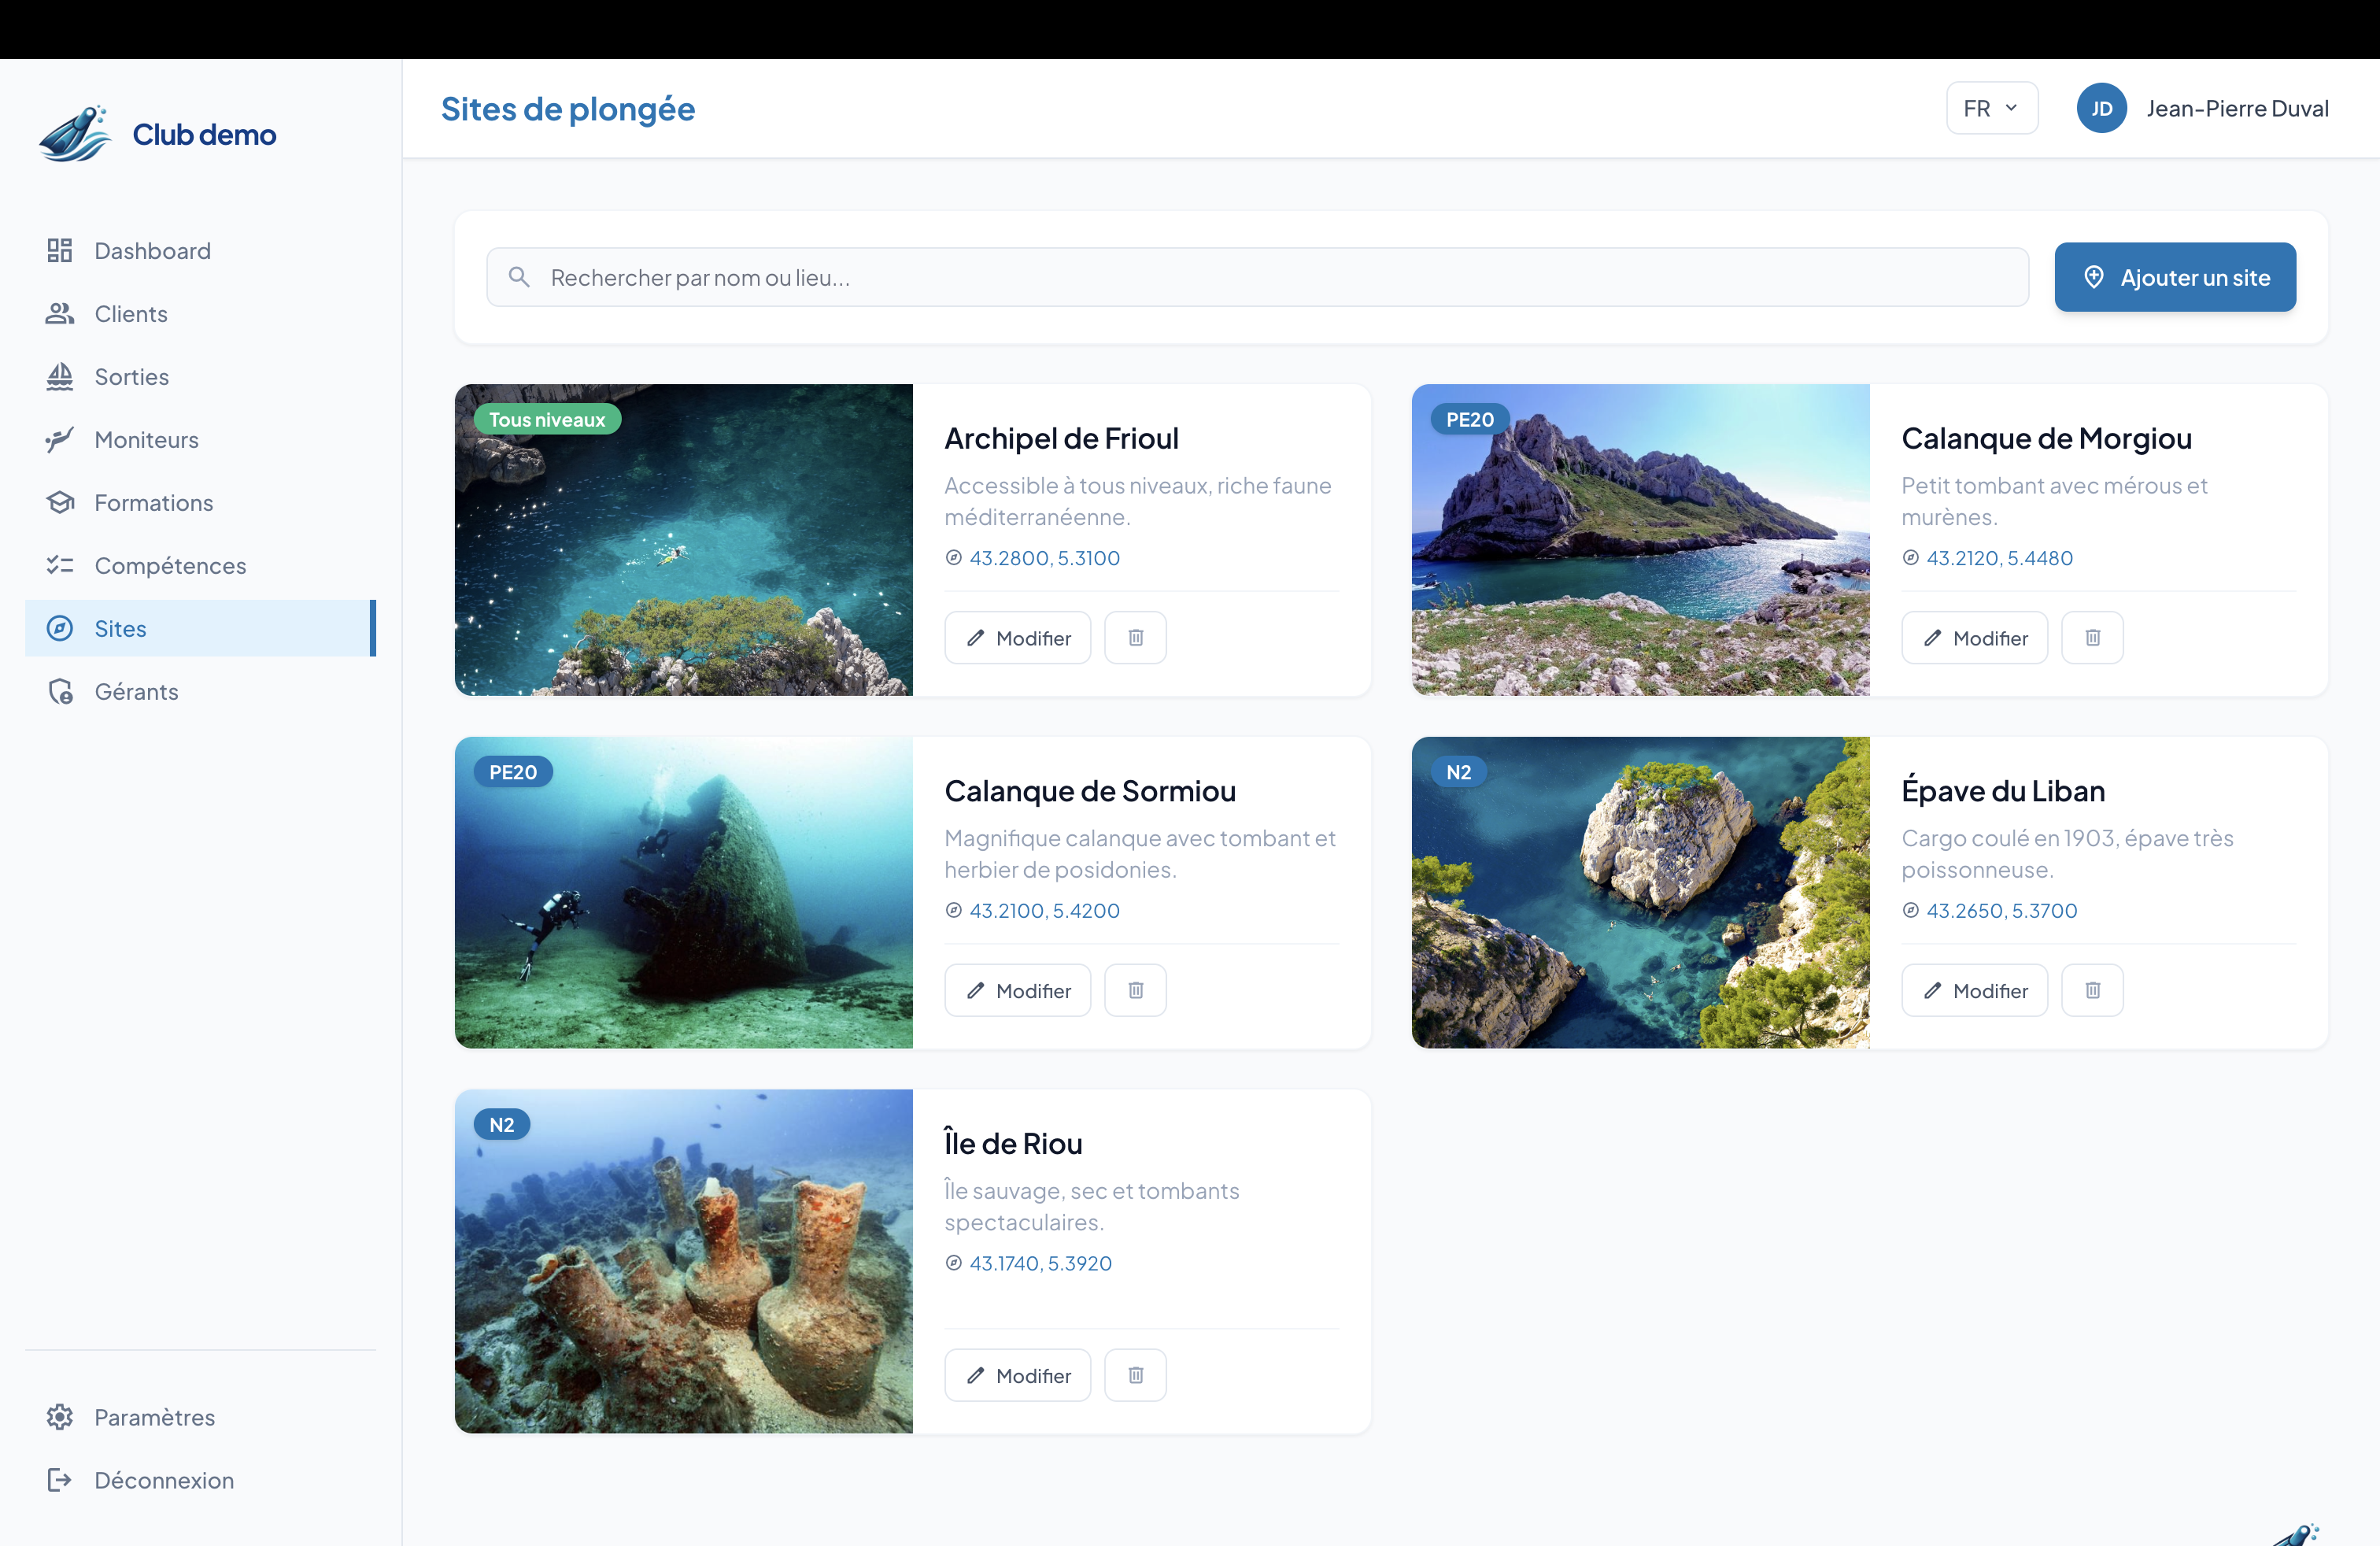Open the Dashboard from the sidebar

[152, 250]
